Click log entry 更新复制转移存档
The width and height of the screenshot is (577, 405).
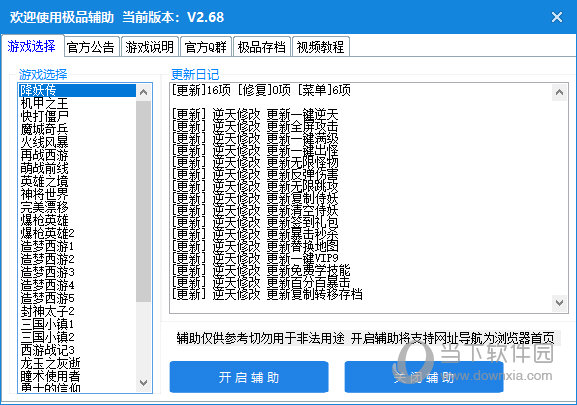[x=267, y=294]
